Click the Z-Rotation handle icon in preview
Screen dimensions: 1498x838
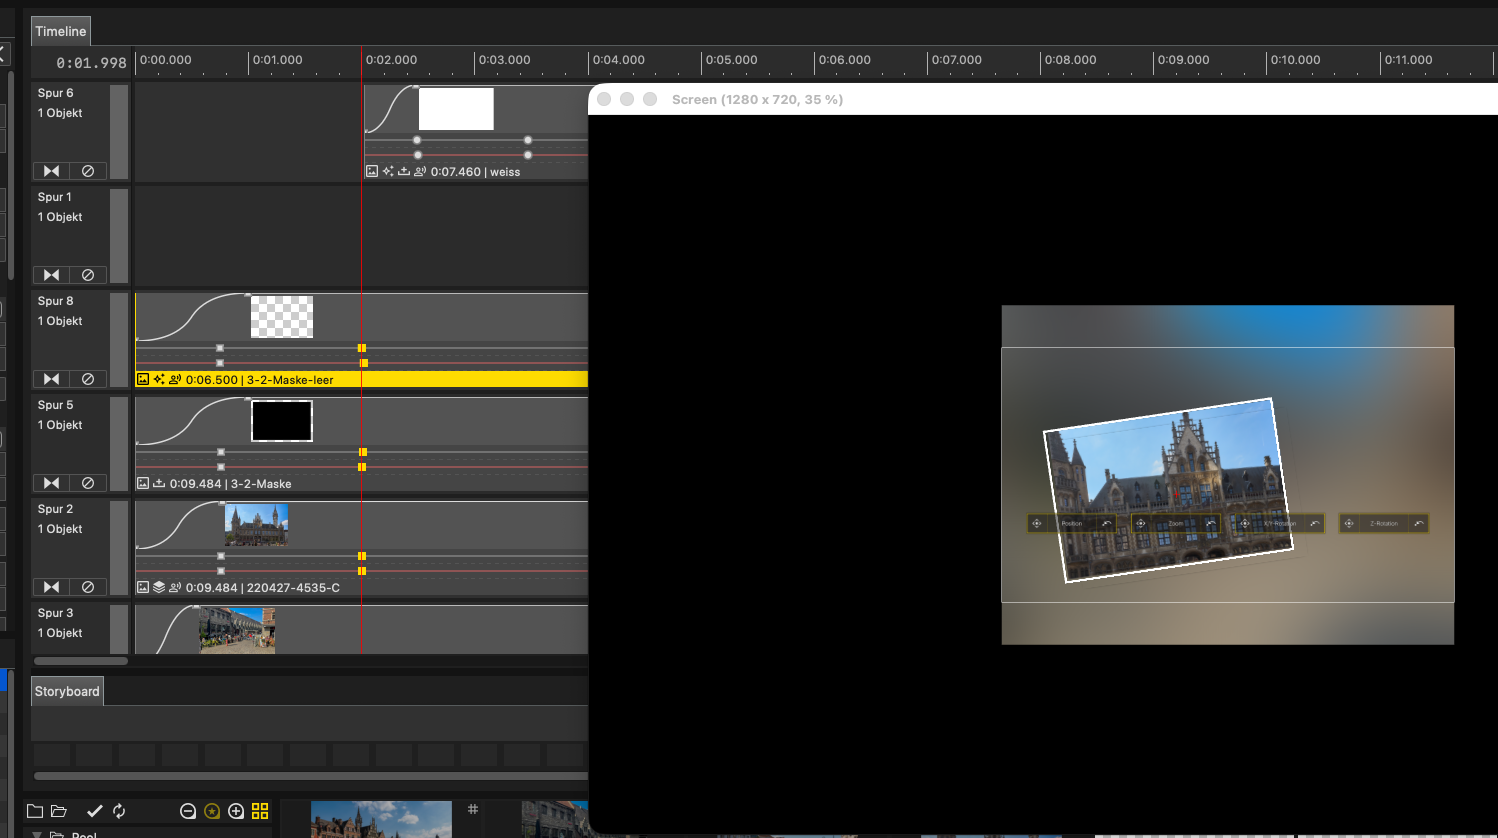tap(1349, 523)
